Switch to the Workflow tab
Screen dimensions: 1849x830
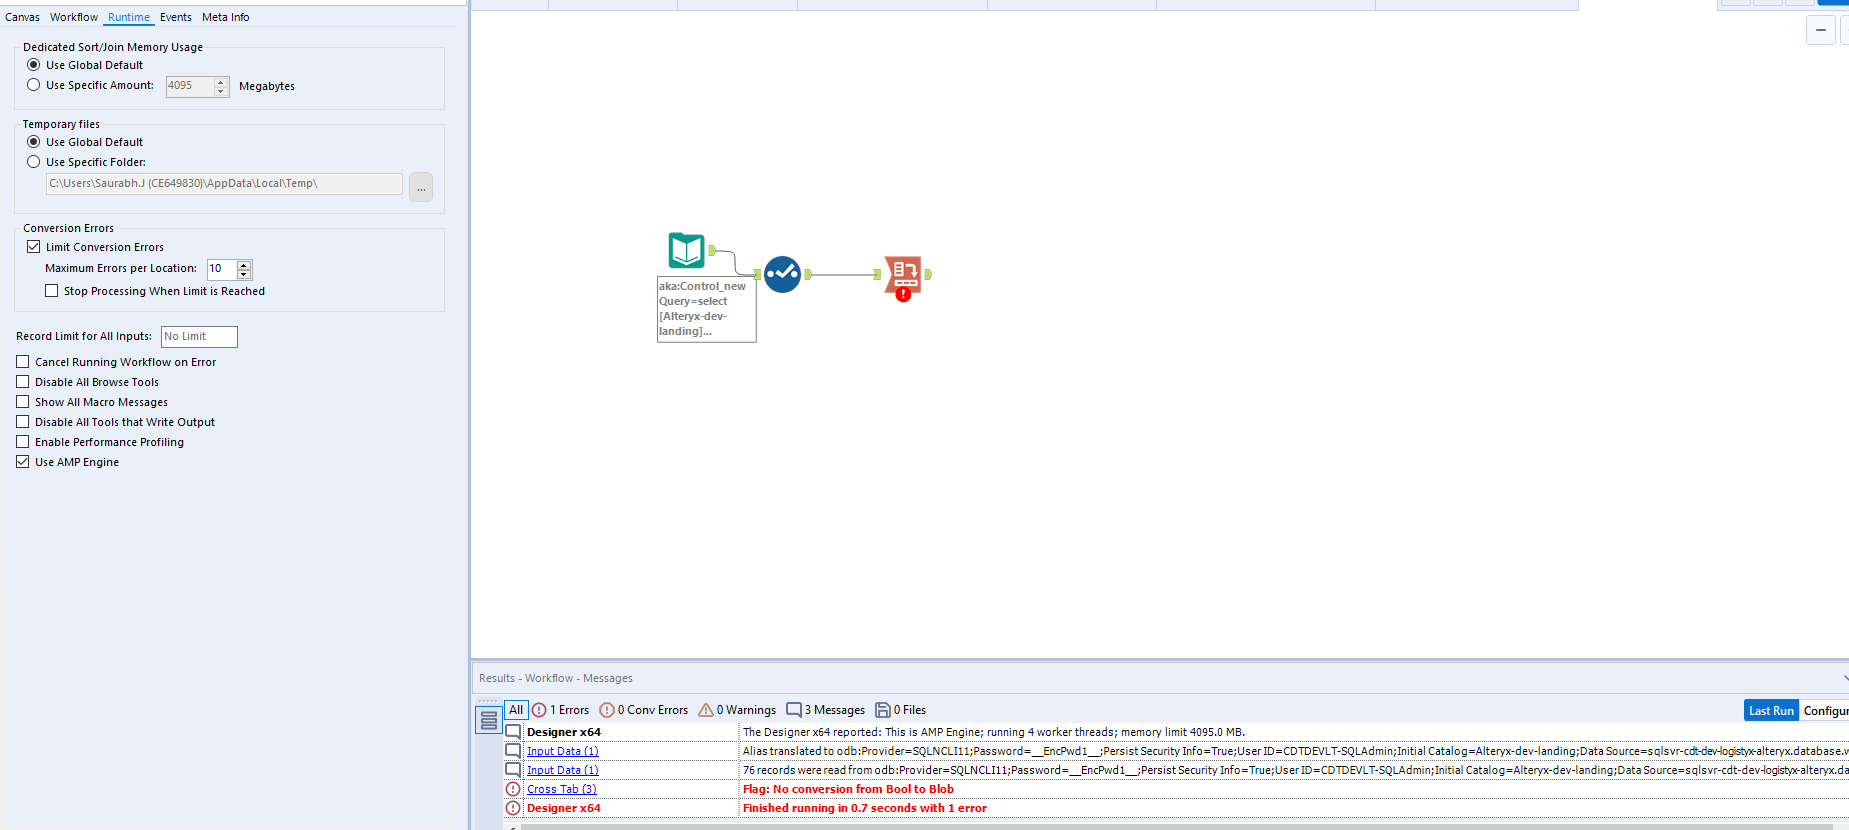tap(74, 17)
